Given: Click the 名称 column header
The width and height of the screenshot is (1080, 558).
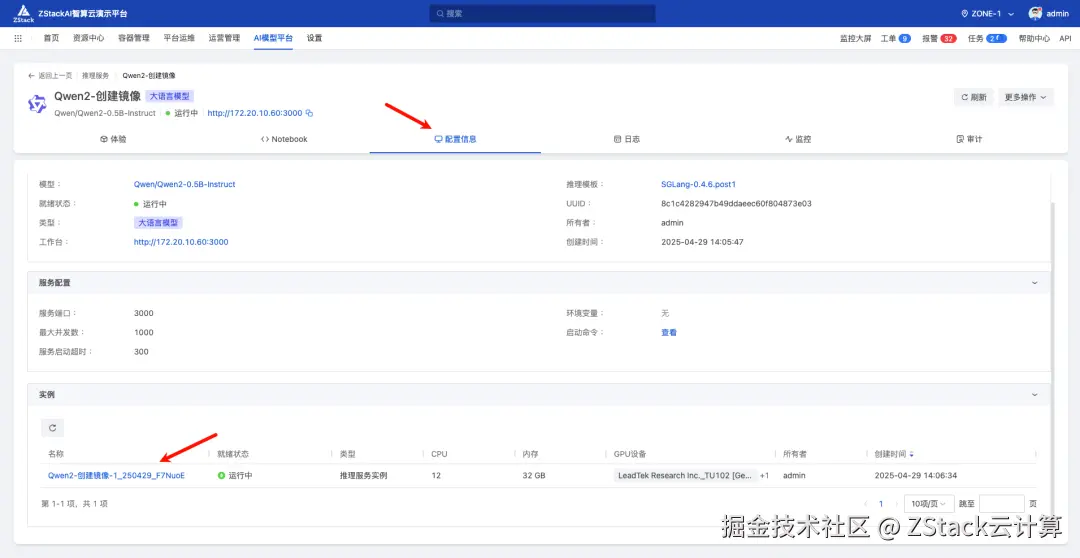Looking at the screenshot, I should [x=55, y=454].
